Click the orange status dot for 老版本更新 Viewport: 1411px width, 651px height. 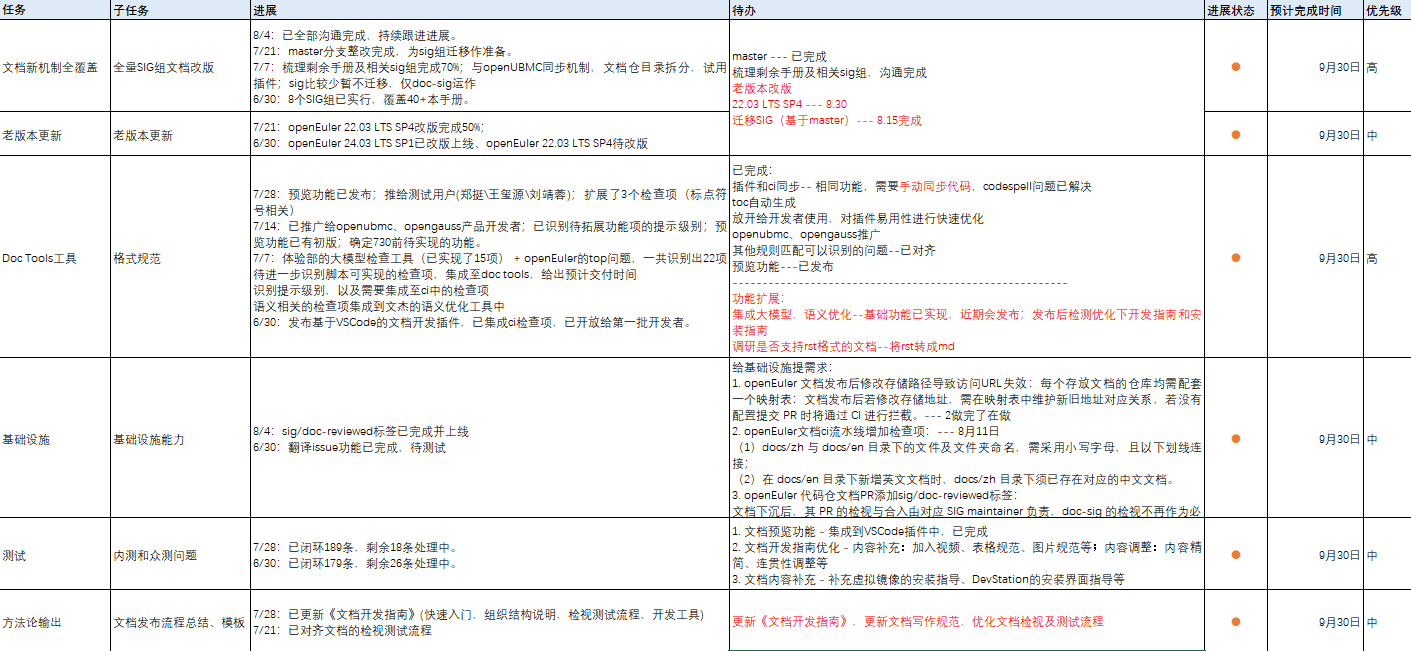coord(1235,135)
